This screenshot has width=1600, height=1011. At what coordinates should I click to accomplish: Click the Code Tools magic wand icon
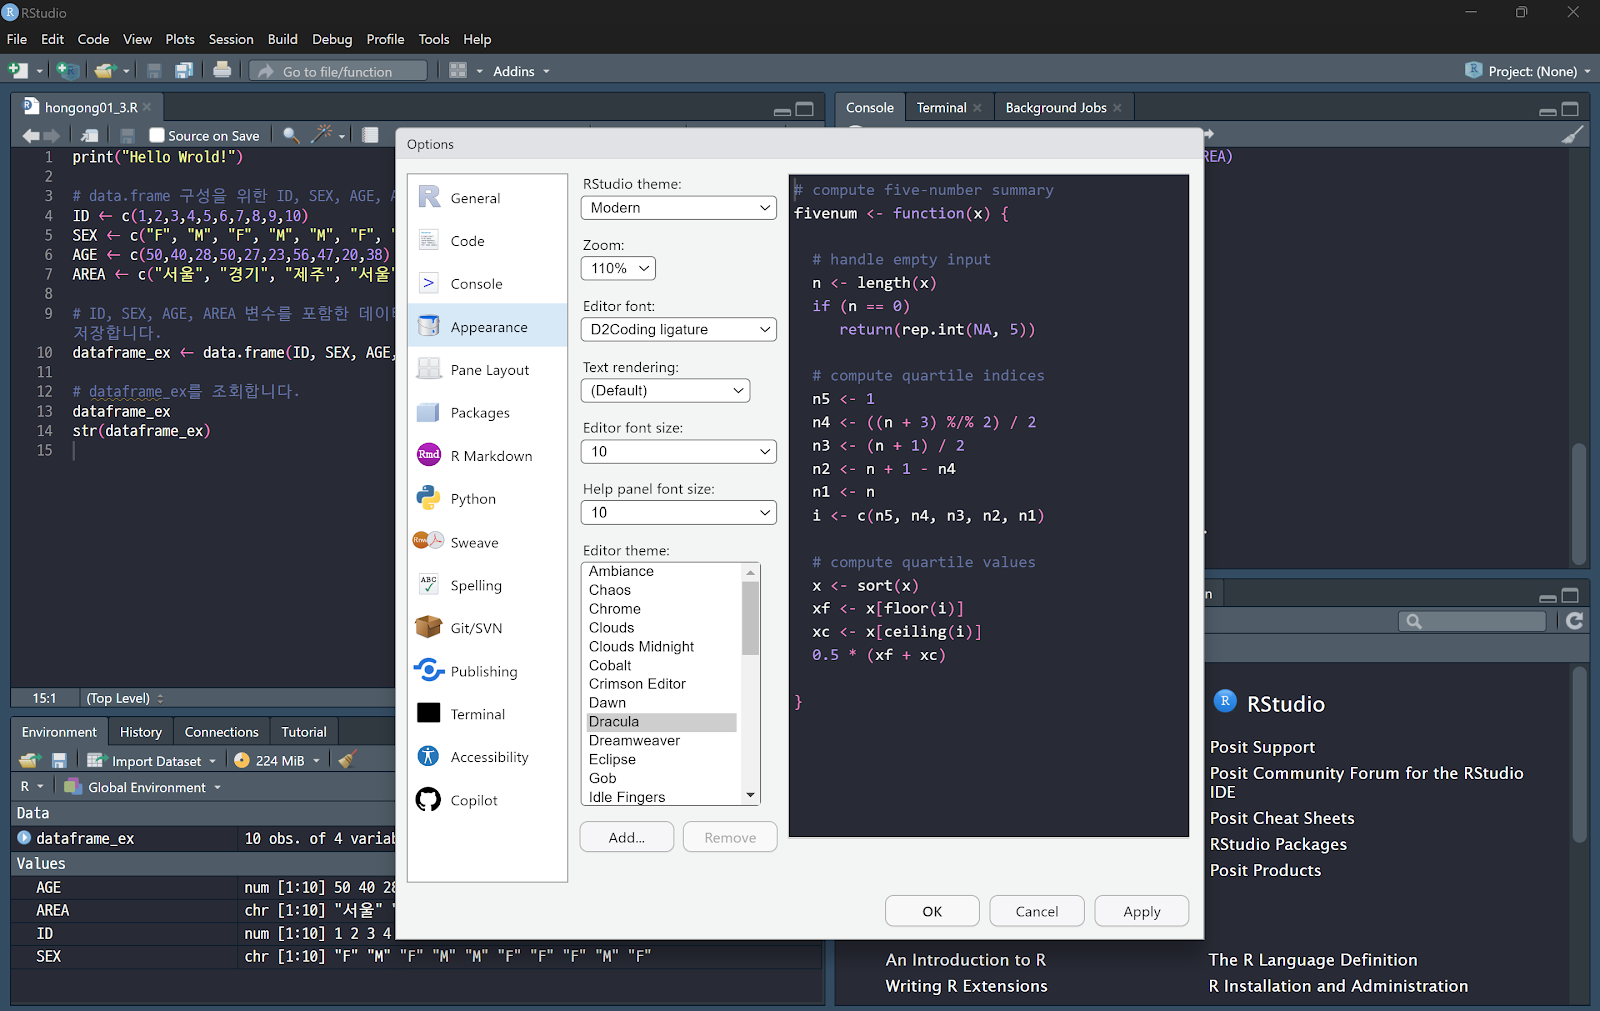pyautogui.click(x=322, y=134)
